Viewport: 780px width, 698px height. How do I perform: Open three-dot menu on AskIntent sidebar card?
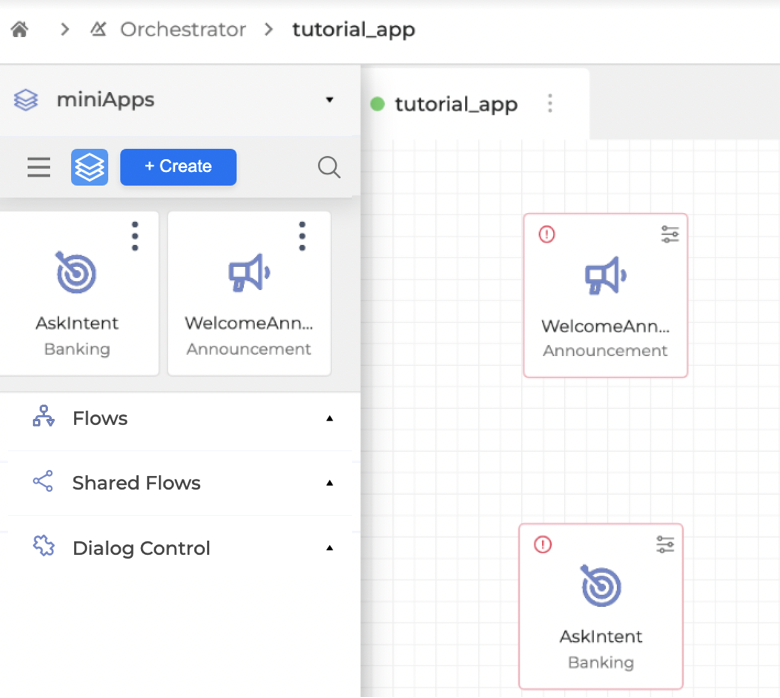(x=135, y=236)
